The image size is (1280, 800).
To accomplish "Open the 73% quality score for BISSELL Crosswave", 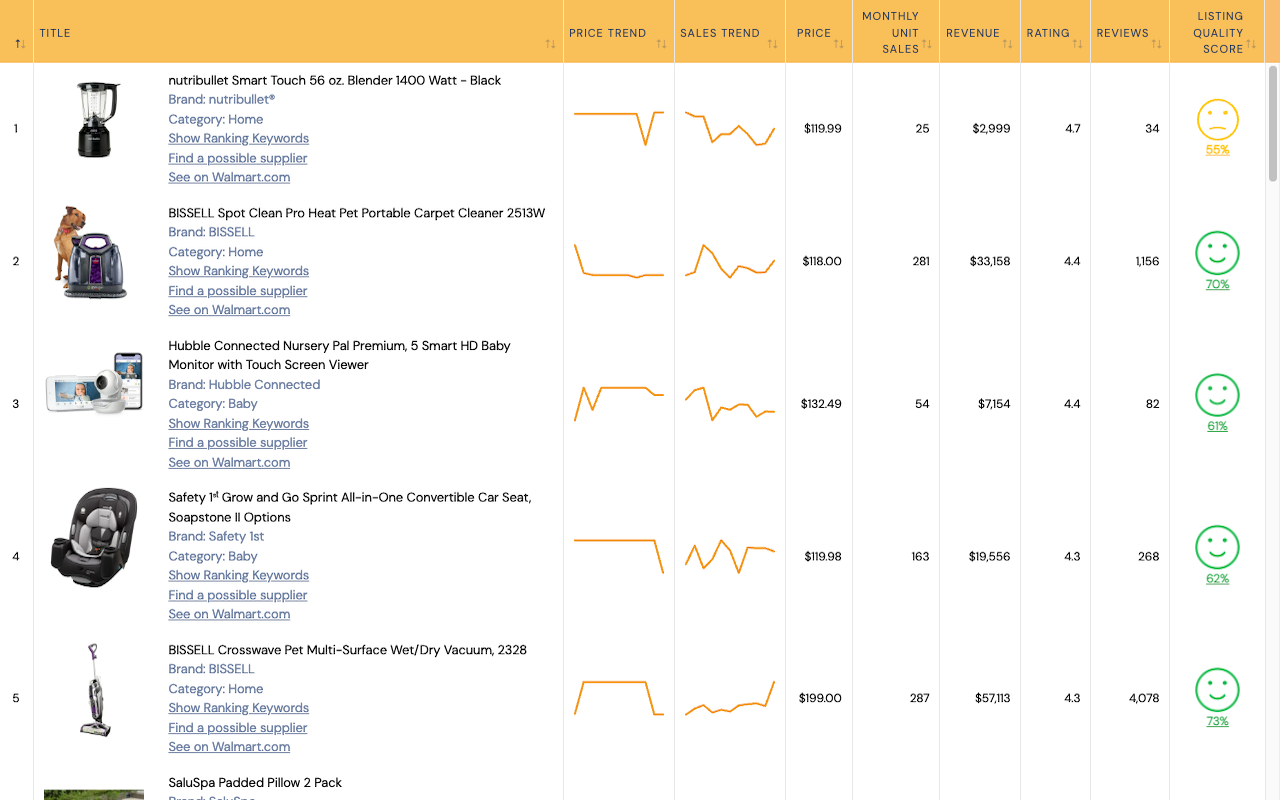I will [x=1217, y=721].
